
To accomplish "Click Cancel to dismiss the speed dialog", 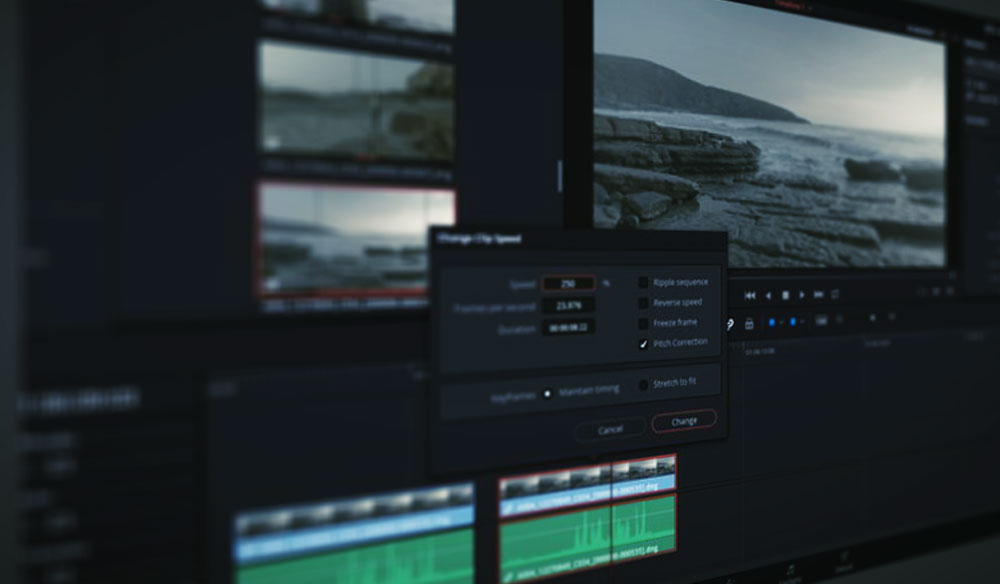I will 610,426.
